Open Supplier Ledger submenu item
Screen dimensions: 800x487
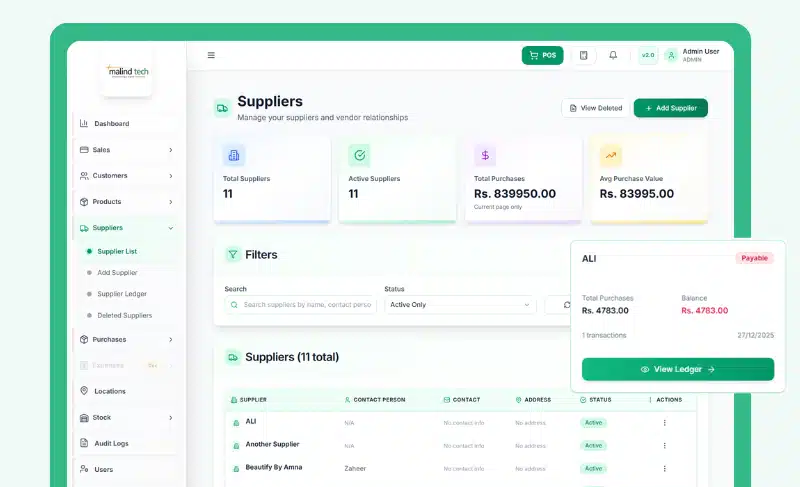click(x=122, y=294)
